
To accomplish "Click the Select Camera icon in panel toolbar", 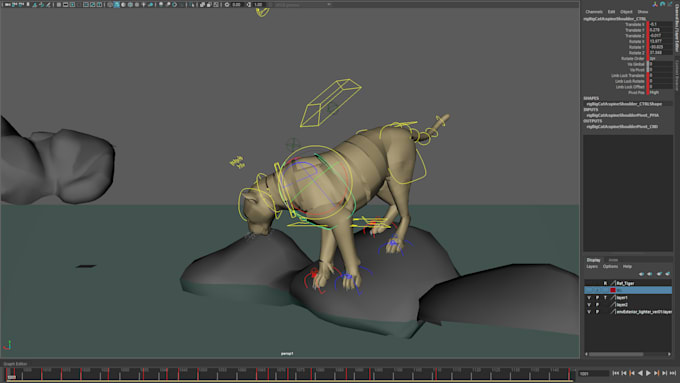I will point(7,4).
